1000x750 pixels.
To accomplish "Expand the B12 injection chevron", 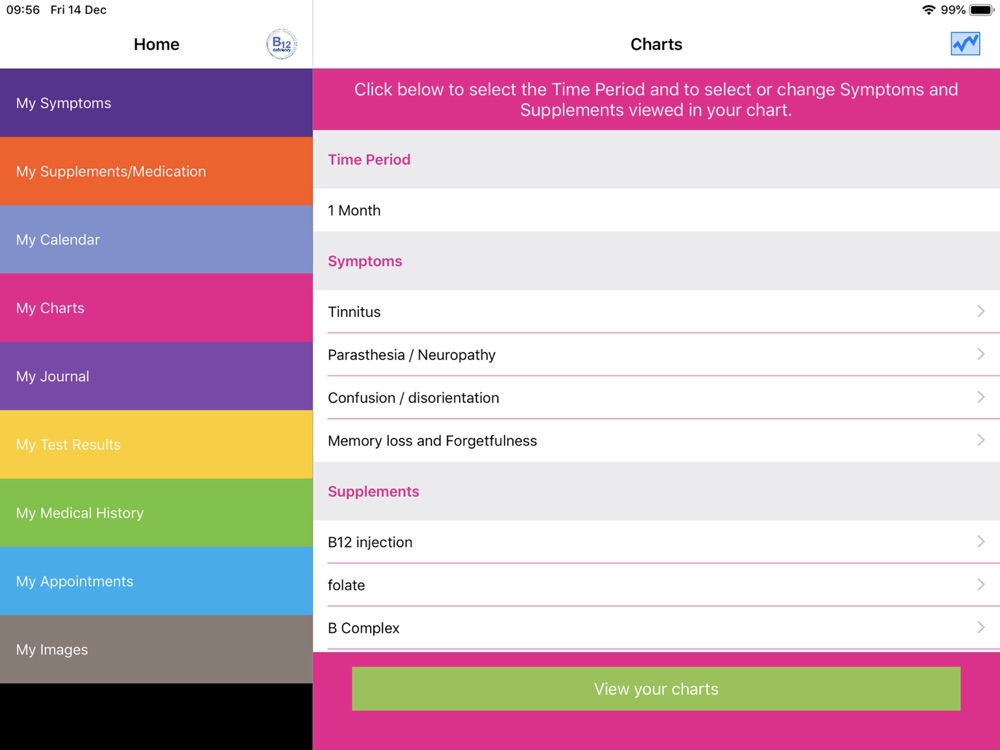I will click(x=981, y=541).
